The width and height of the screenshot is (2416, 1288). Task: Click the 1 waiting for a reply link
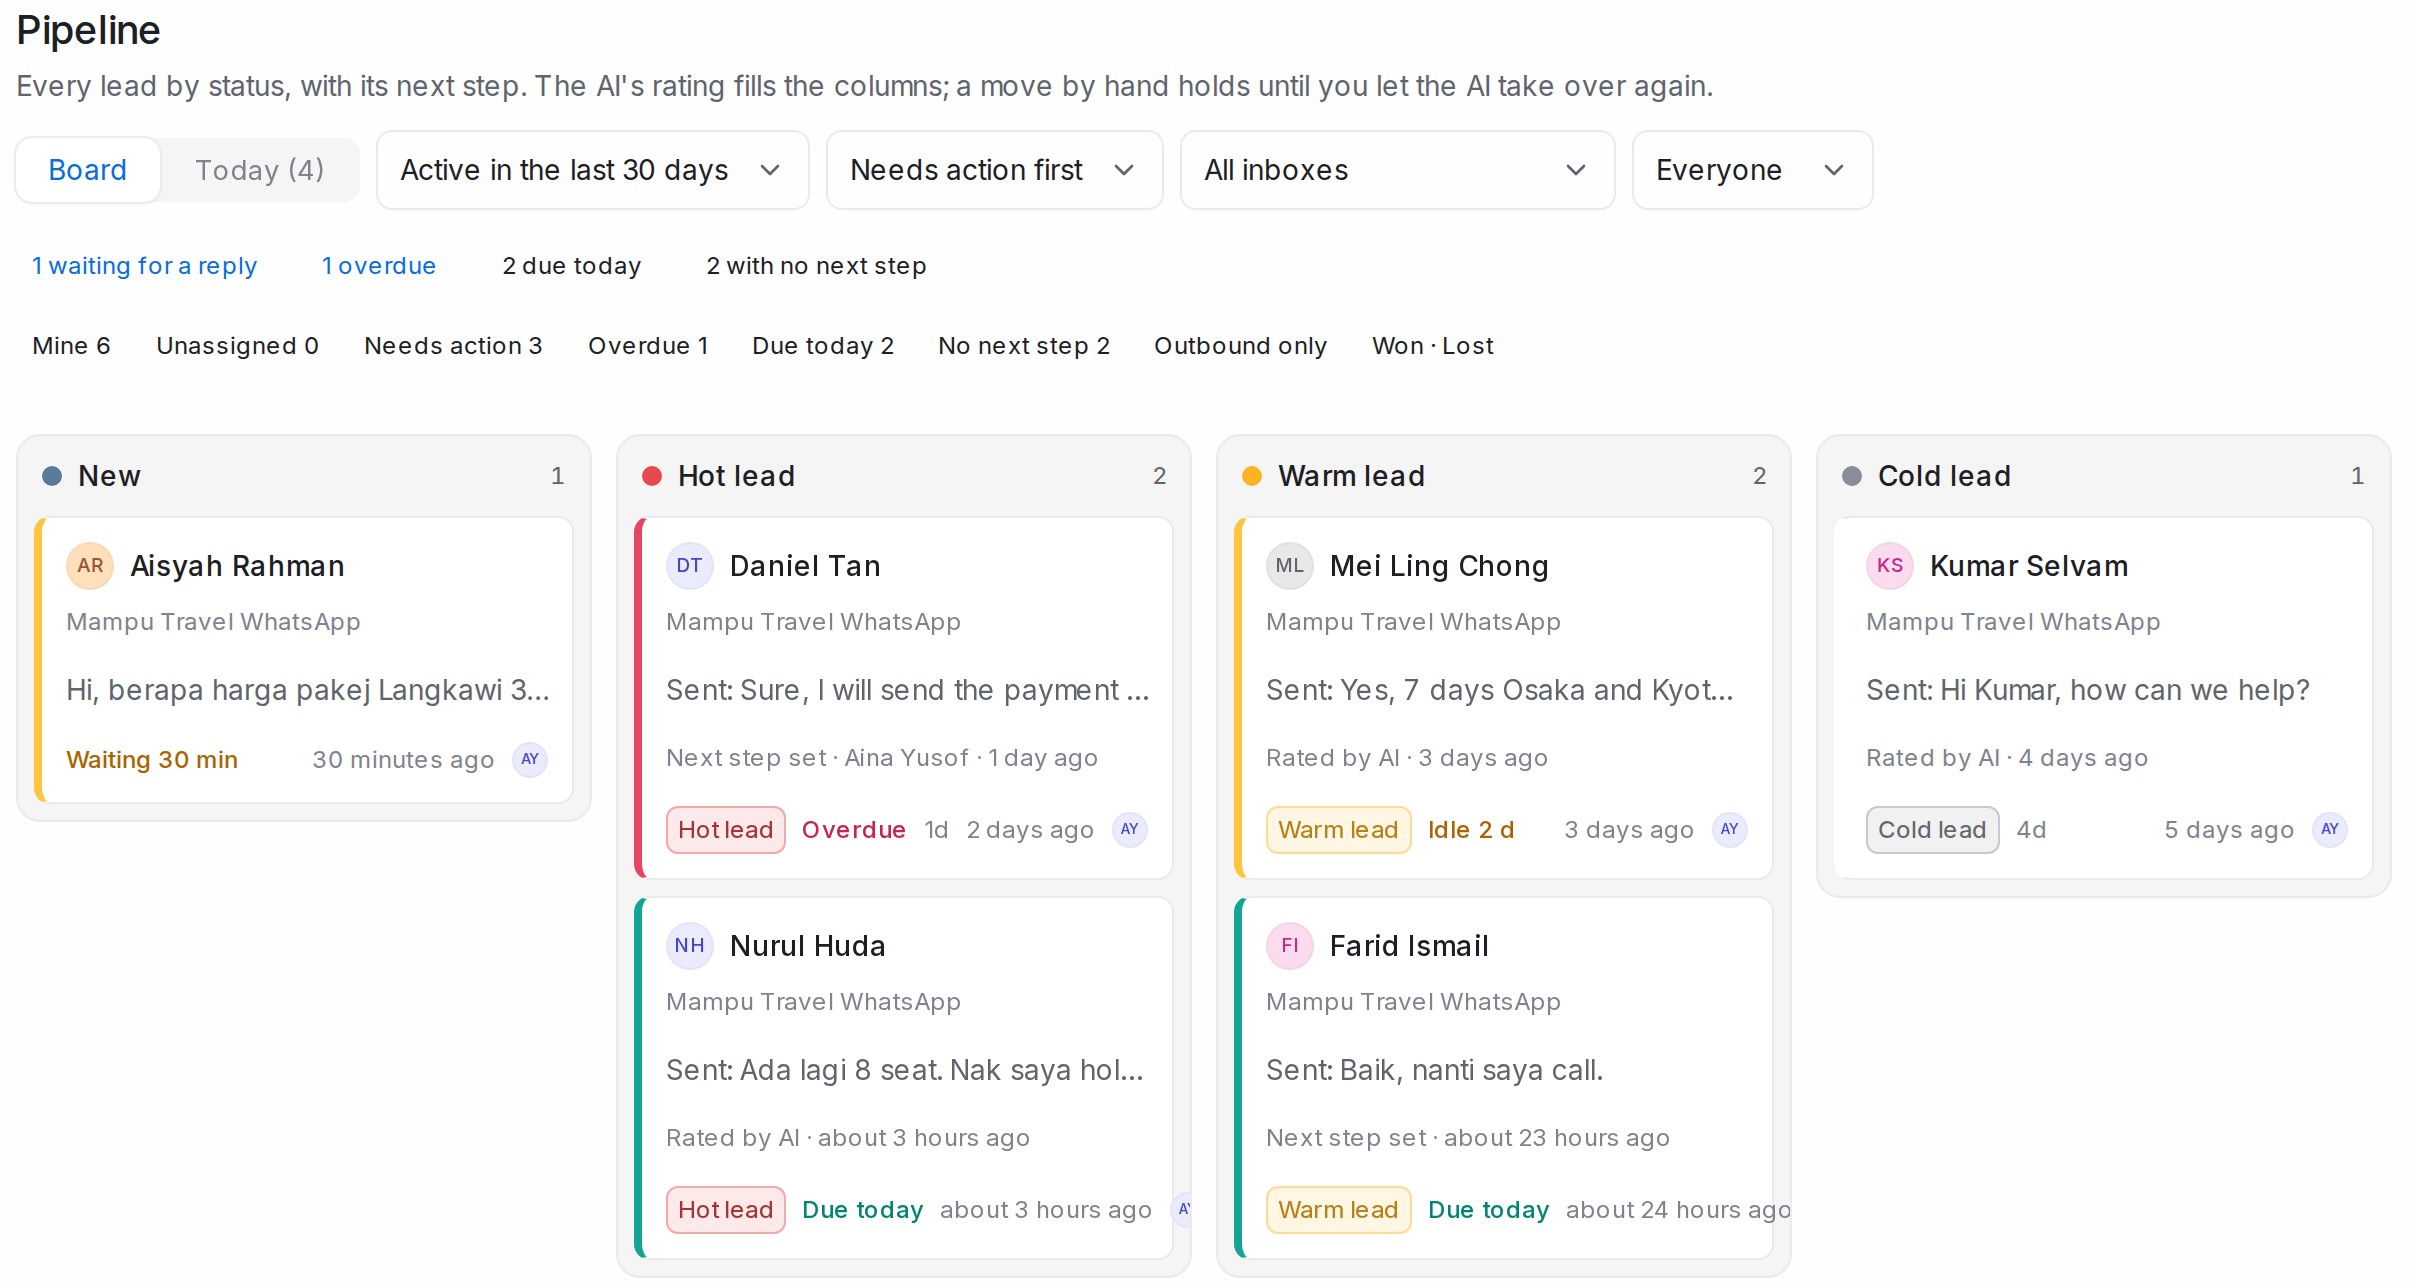click(145, 266)
